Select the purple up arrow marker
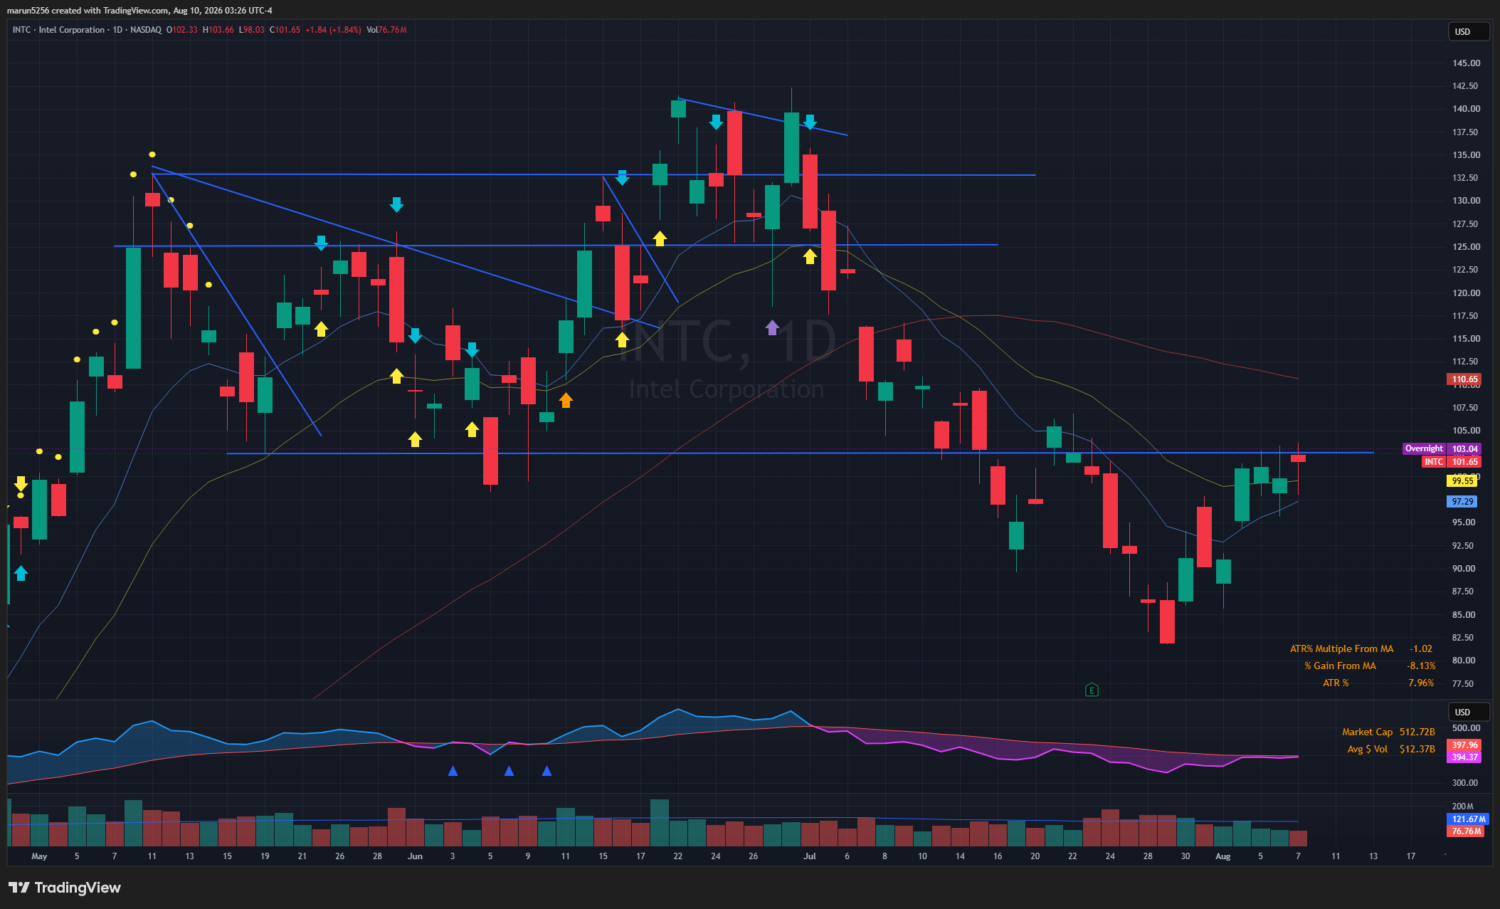Image resolution: width=1500 pixels, height=909 pixels. [x=772, y=327]
